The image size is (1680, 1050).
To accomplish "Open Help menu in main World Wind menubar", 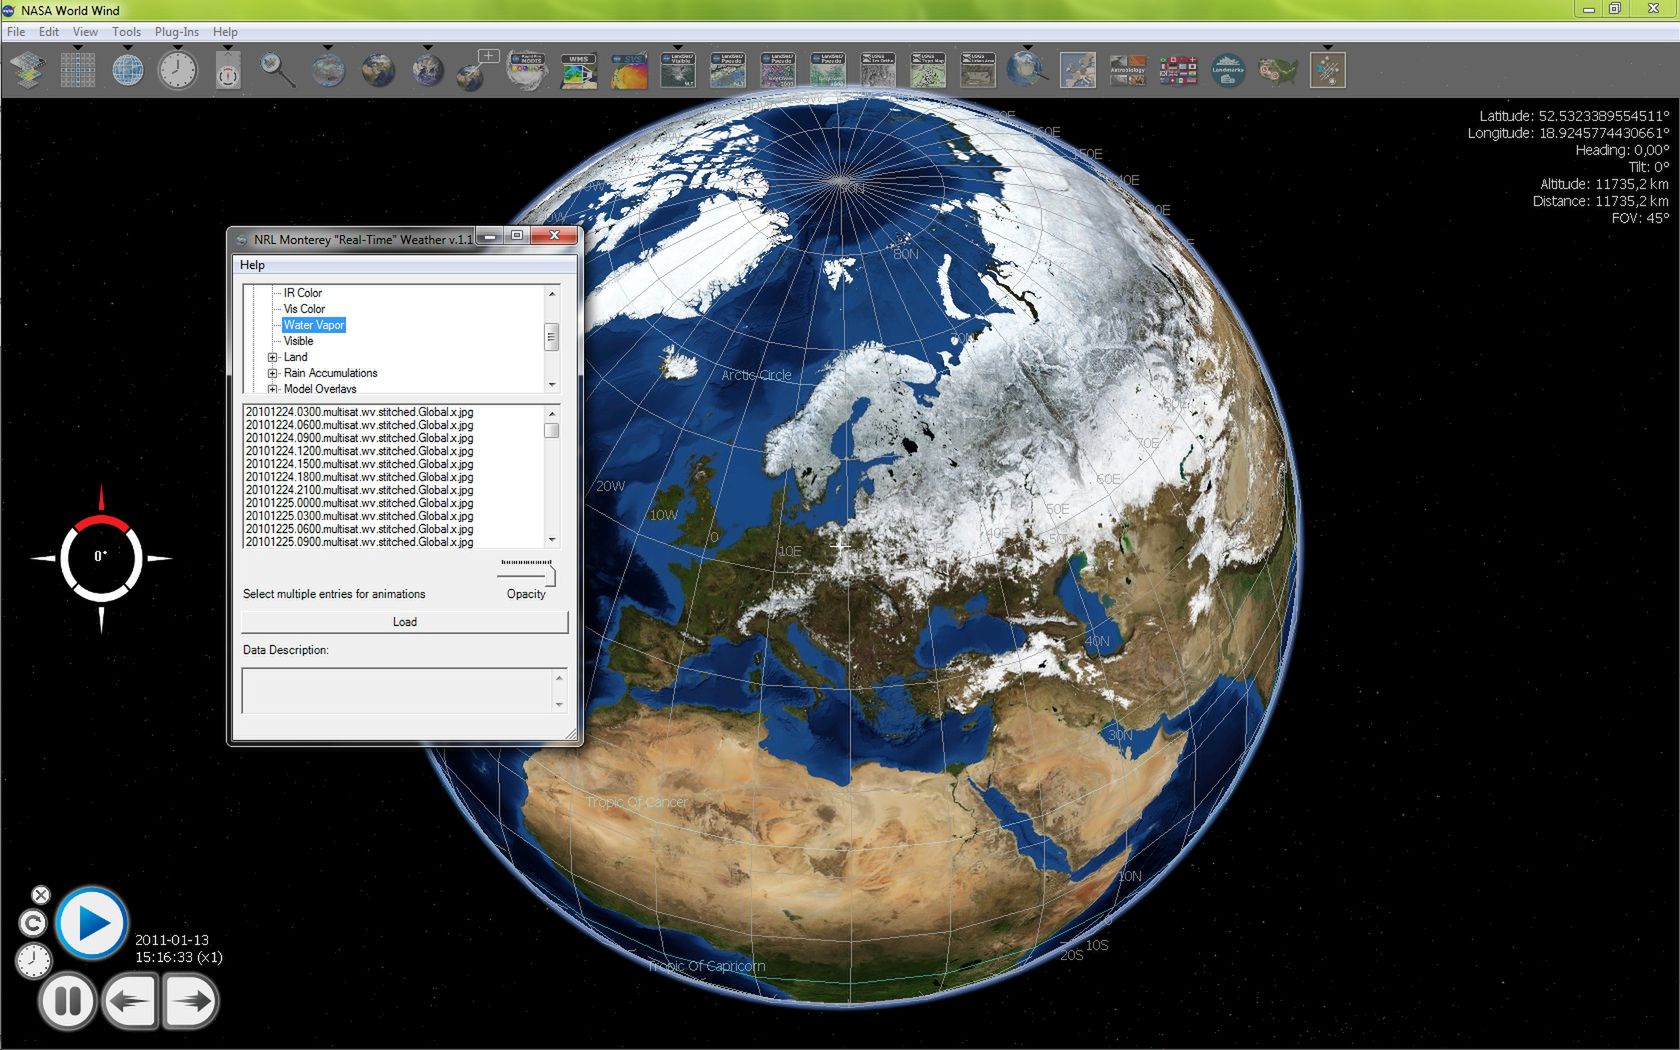I will click(225, 32).
